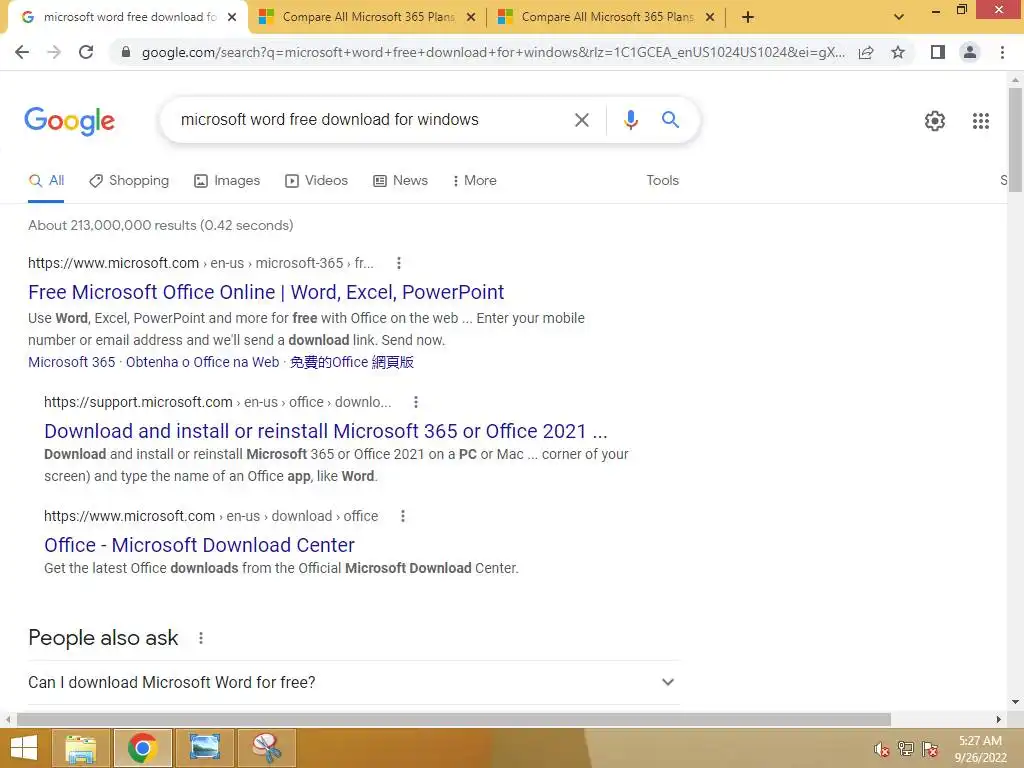1024x768 pixels.
Task: Click the Chrome taskbar icon
Action: click(142, 748)
